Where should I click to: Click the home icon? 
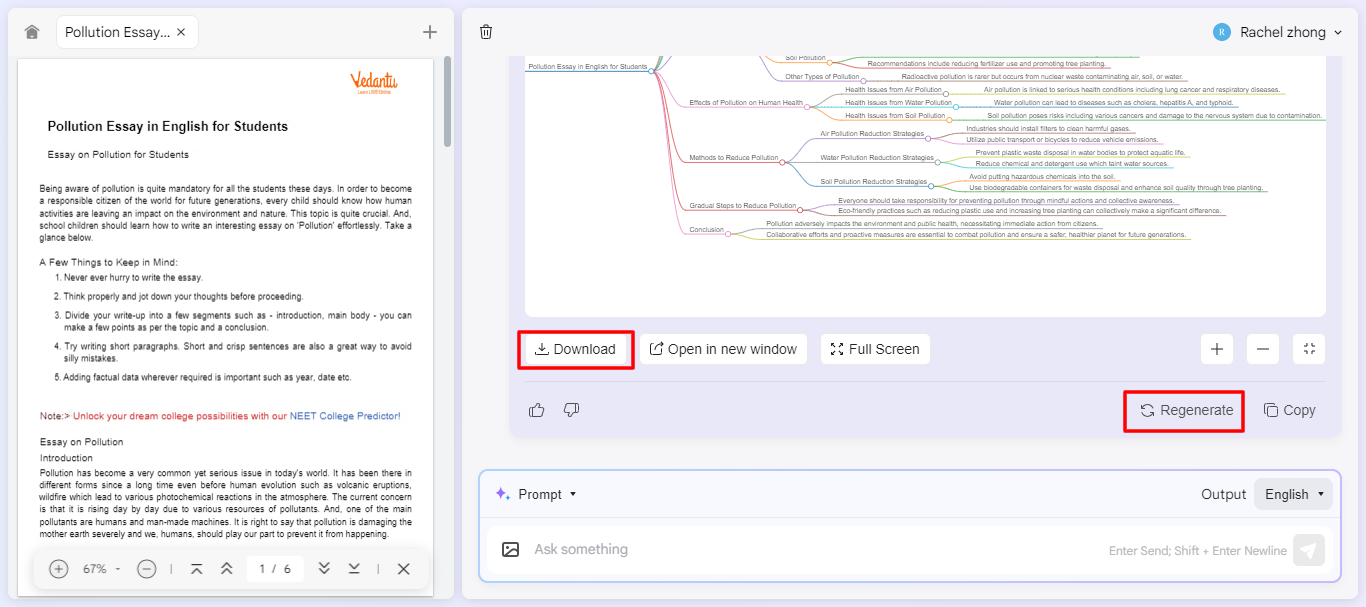click(32, 32)
